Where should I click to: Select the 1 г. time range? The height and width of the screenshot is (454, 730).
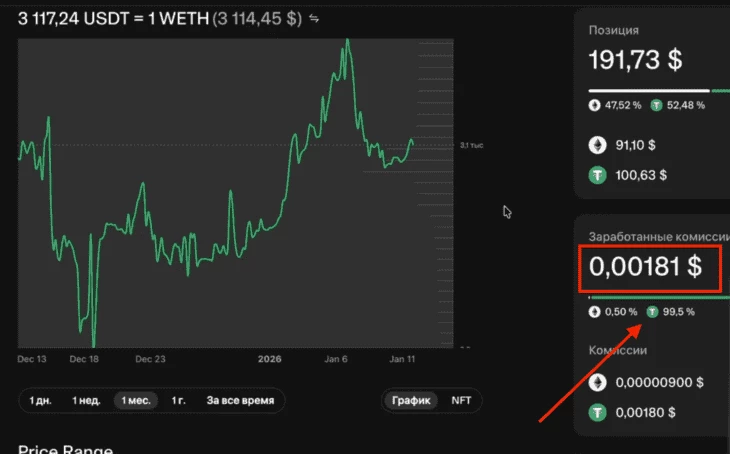(179, 400)
